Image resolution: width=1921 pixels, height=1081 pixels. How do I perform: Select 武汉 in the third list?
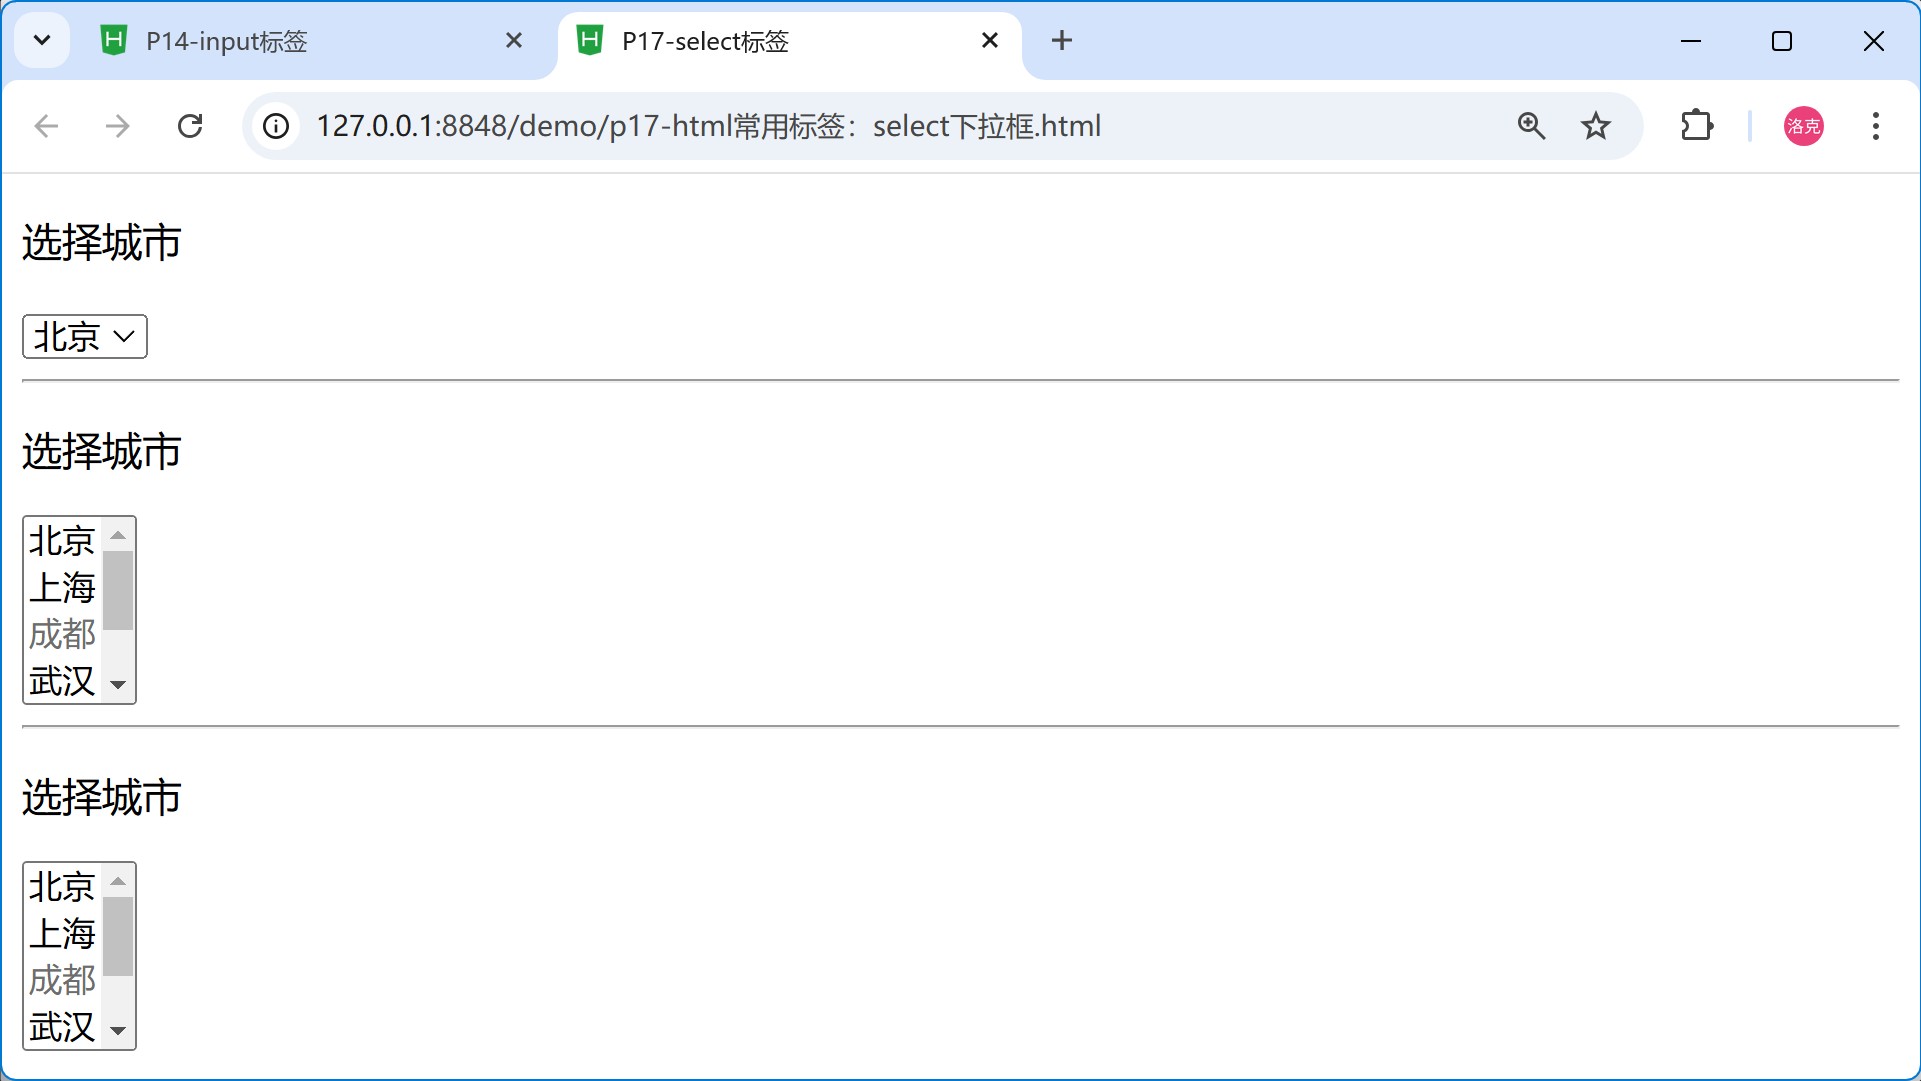pyautogui.click(x=62, y=1027)
